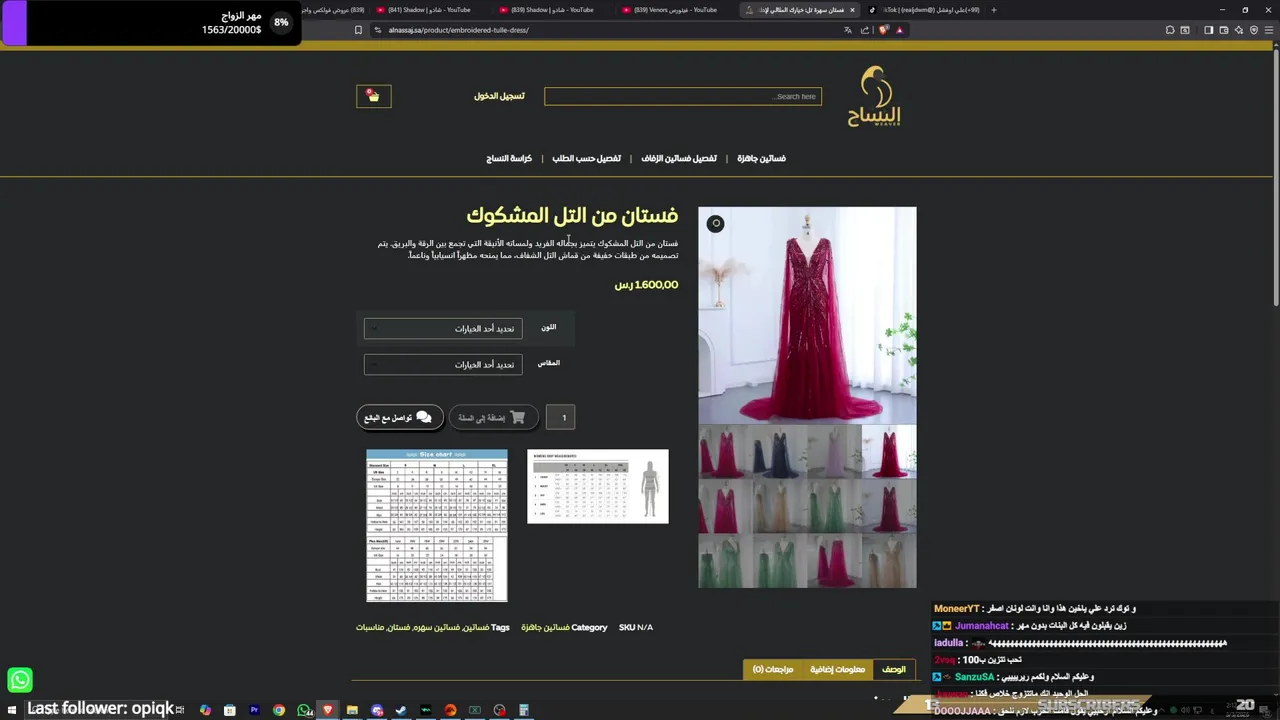Viewport: 1280px width, 720px height.
Task: Open the اللون color selection dropdown
Action: (443, 328)
